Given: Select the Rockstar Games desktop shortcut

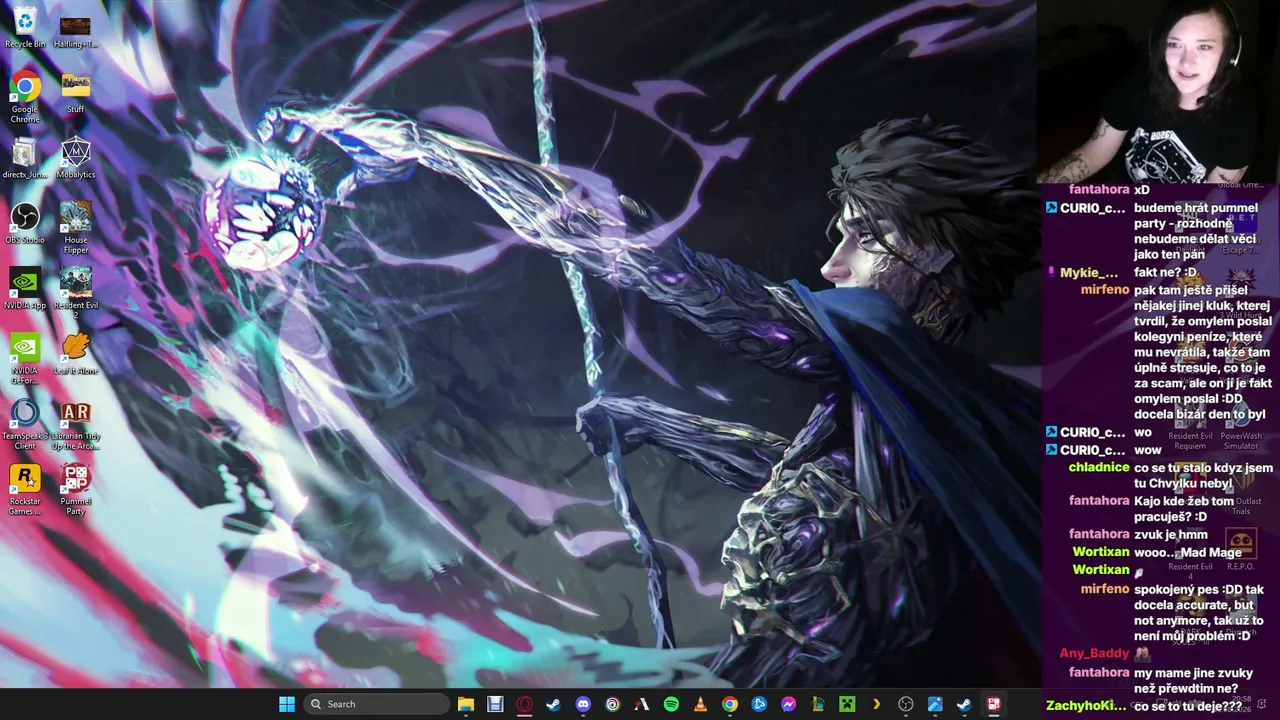Looking at the screenshot, I should 25,489.
